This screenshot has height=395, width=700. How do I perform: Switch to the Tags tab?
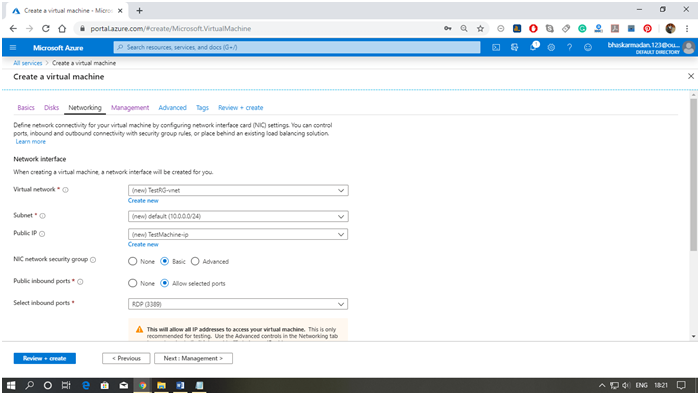click(x=202, y=108)
